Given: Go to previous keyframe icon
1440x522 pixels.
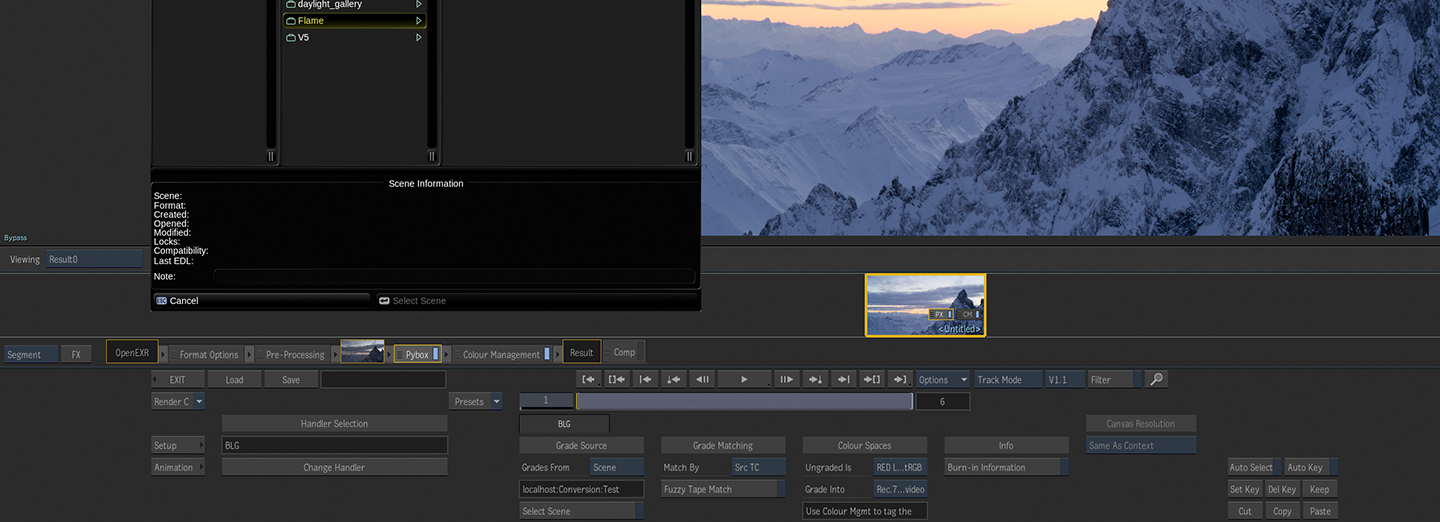Looking at the screenshot, I should coord(674,380).
